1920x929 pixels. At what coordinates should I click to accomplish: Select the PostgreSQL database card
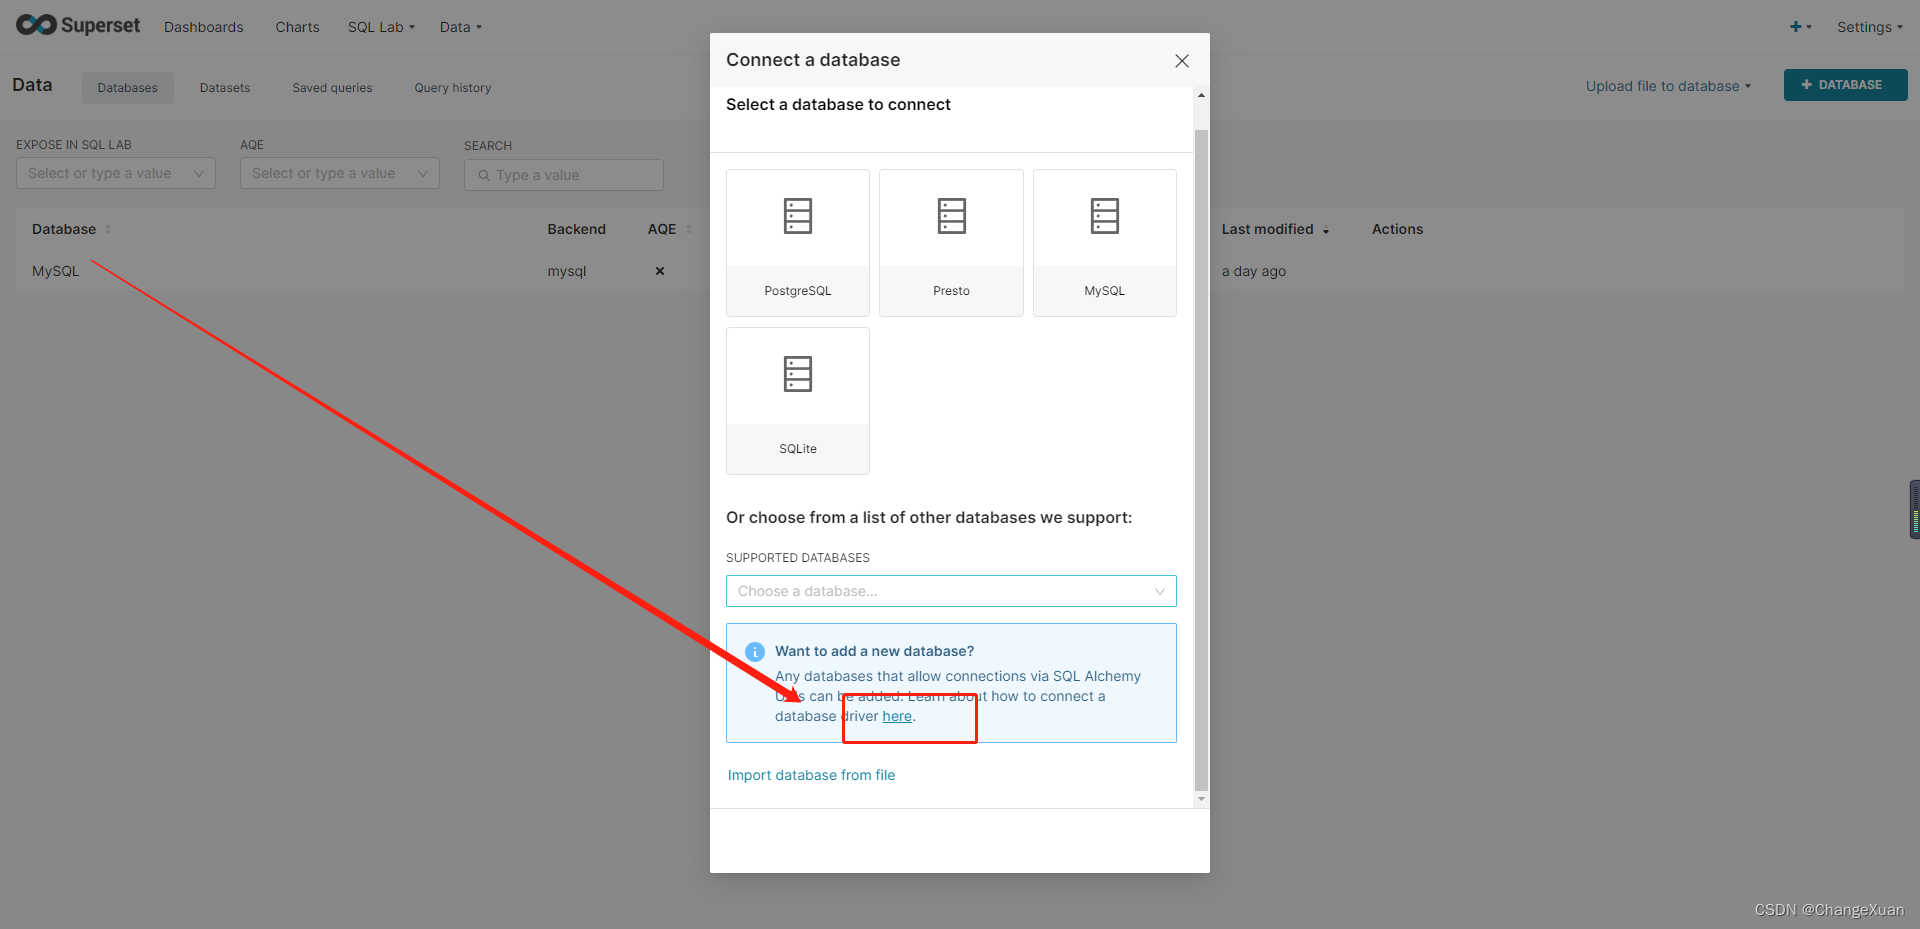pyautogui.click(x=798, y=243)
